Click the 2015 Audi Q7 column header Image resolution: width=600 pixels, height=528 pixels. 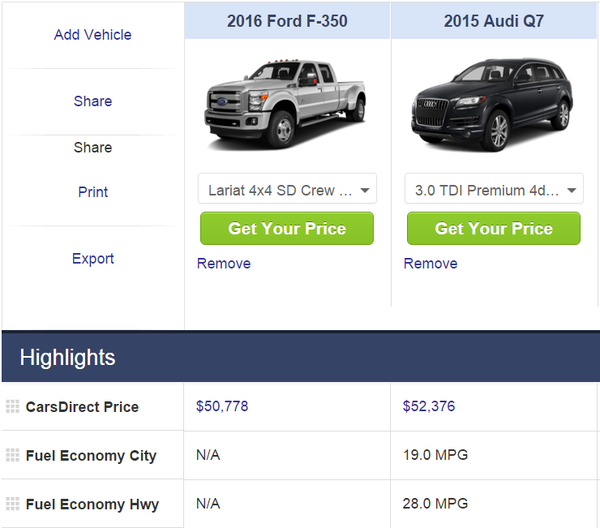coord(494,20)
